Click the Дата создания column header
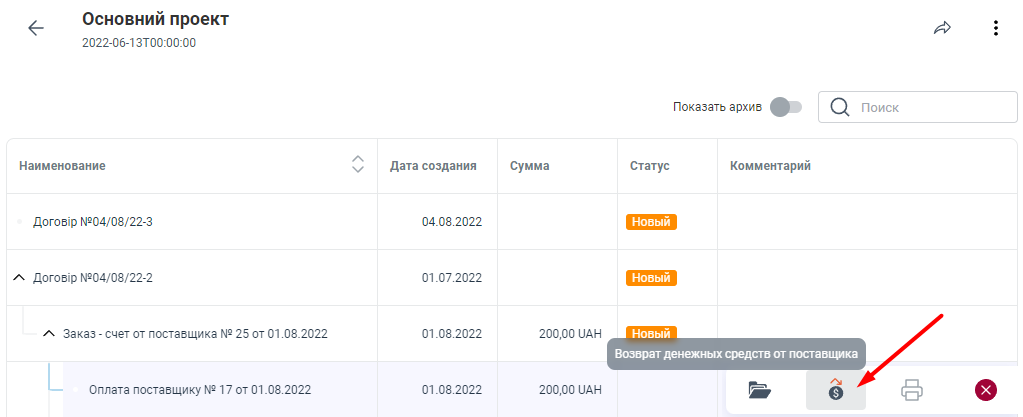 click(432, 165)
